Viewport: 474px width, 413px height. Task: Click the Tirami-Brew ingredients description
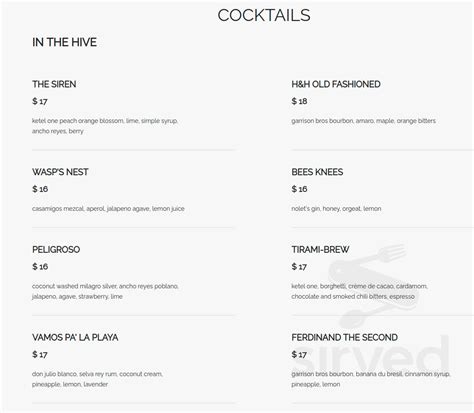coord(359,291)
